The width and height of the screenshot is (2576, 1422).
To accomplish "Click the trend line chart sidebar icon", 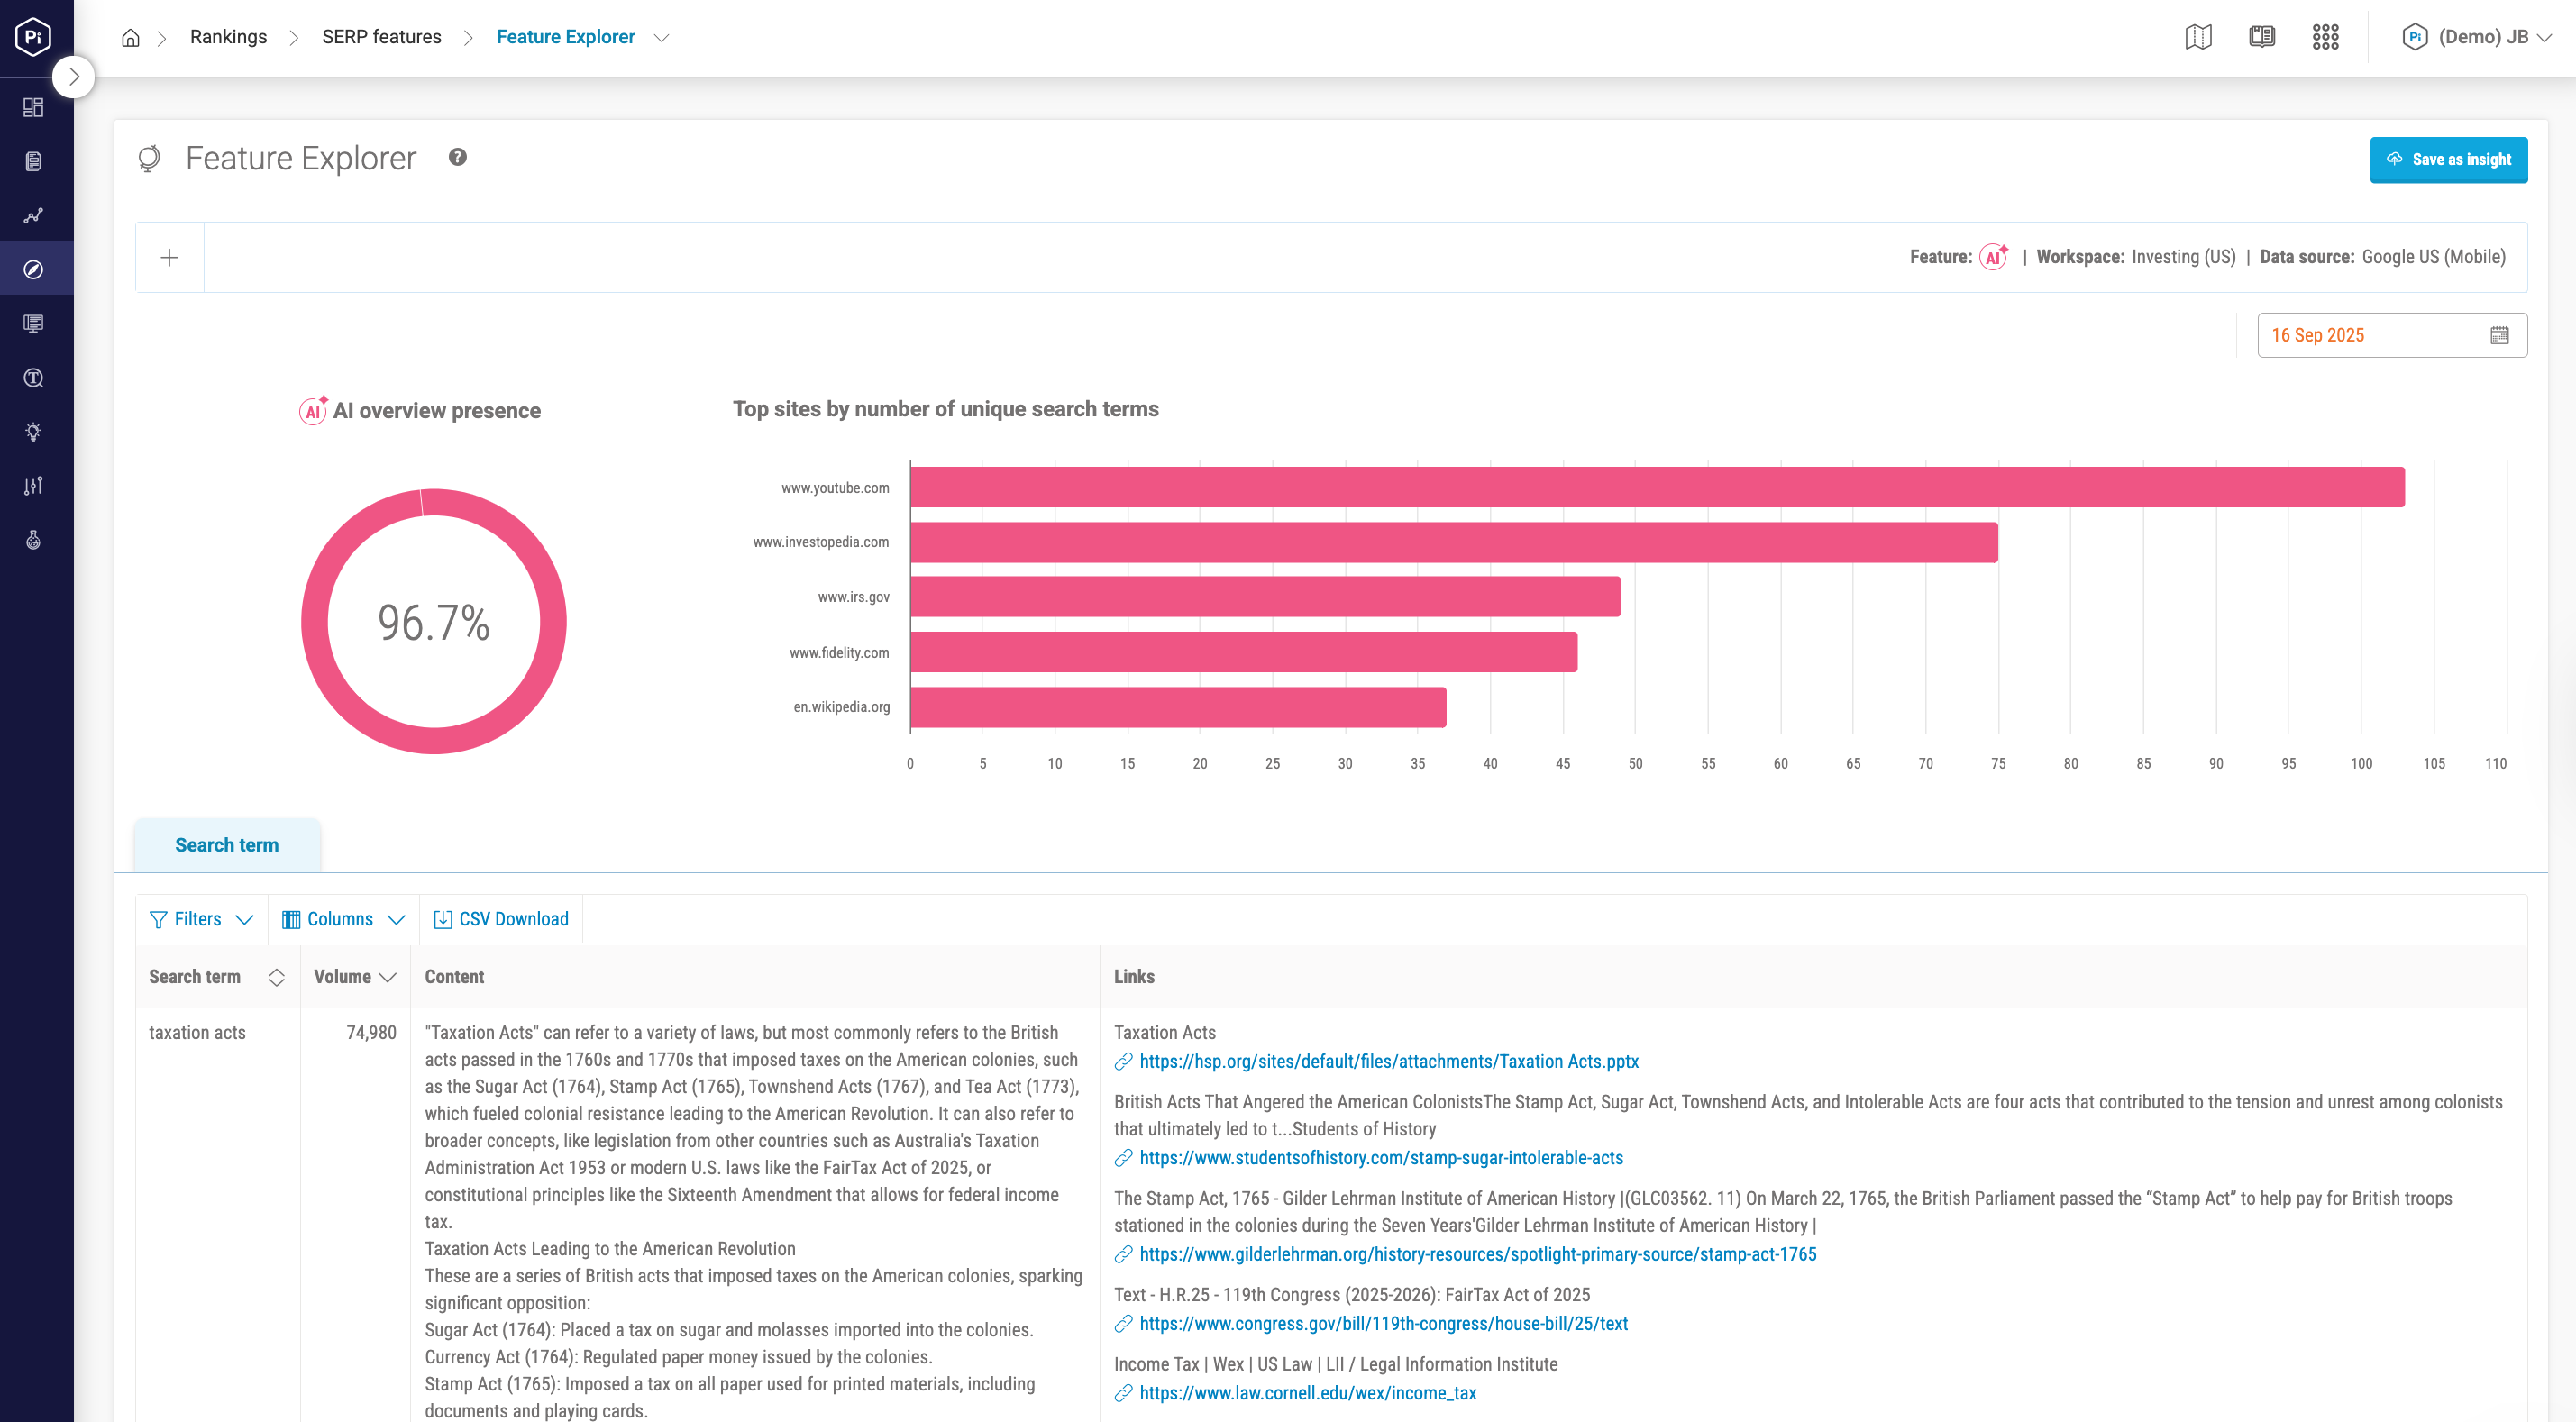I will click(33, 215).
